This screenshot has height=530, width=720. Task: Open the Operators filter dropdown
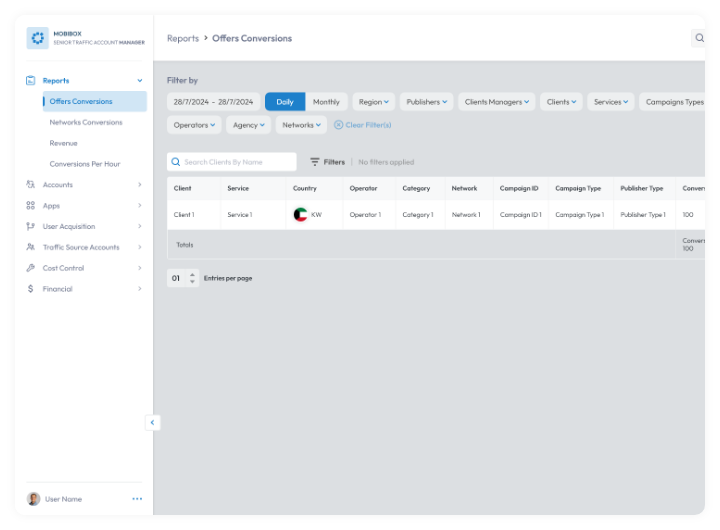click(x=194, y=125)
